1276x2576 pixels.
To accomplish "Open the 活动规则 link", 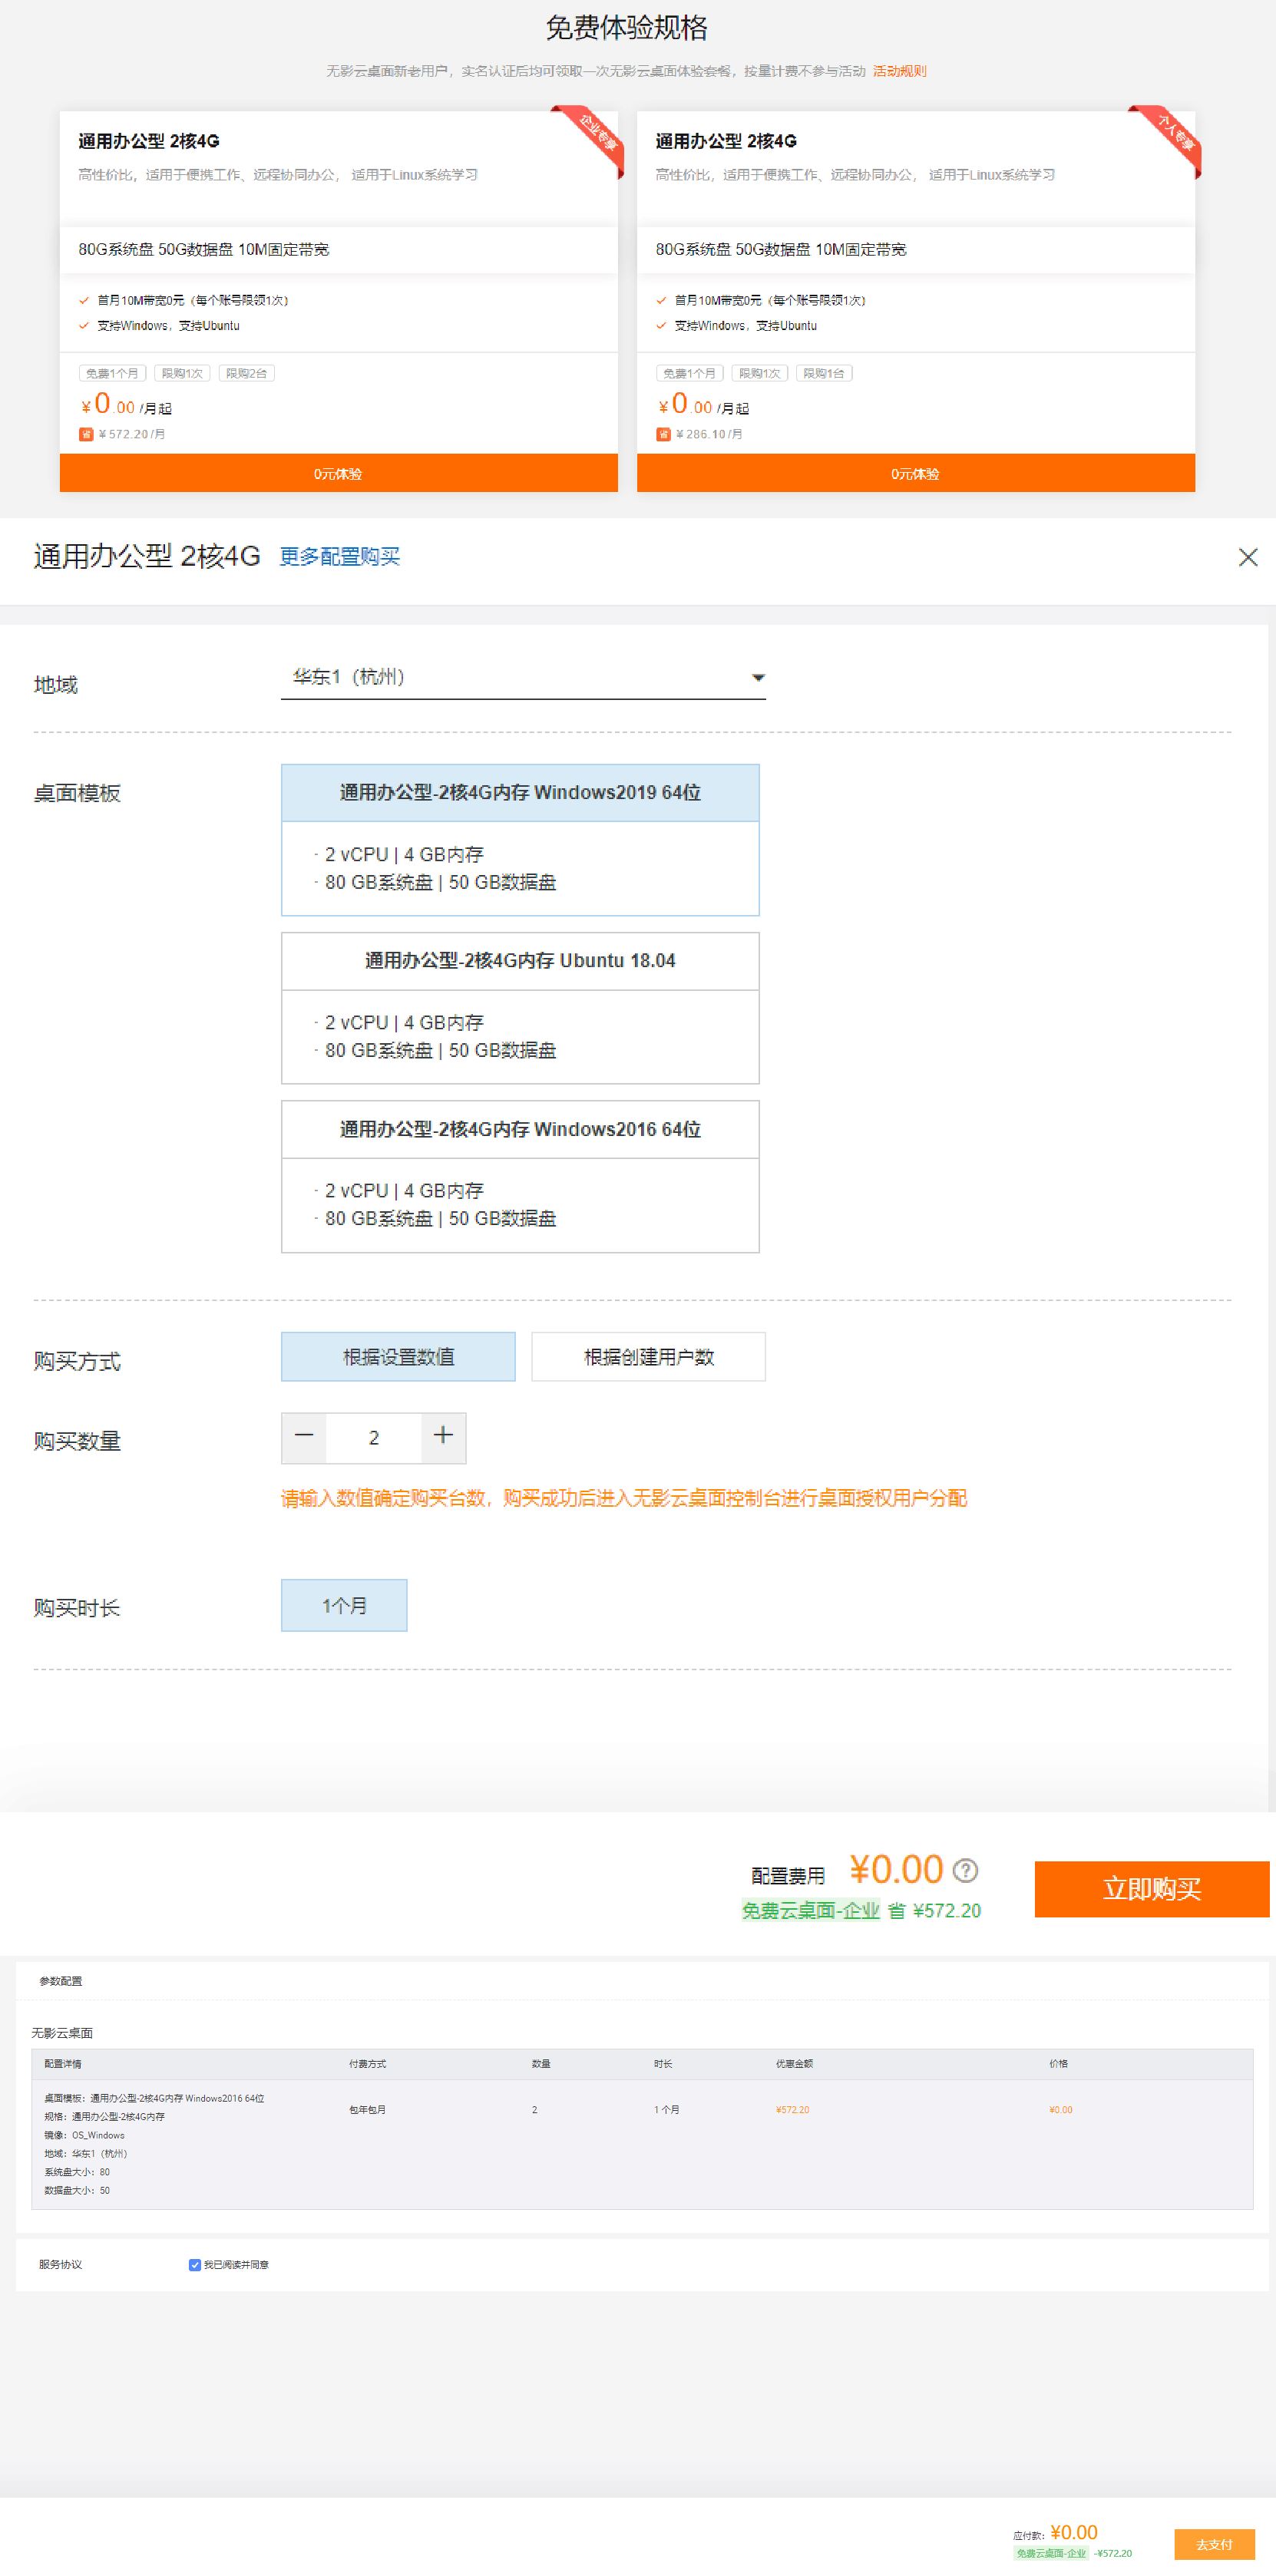I will [900, 71].
